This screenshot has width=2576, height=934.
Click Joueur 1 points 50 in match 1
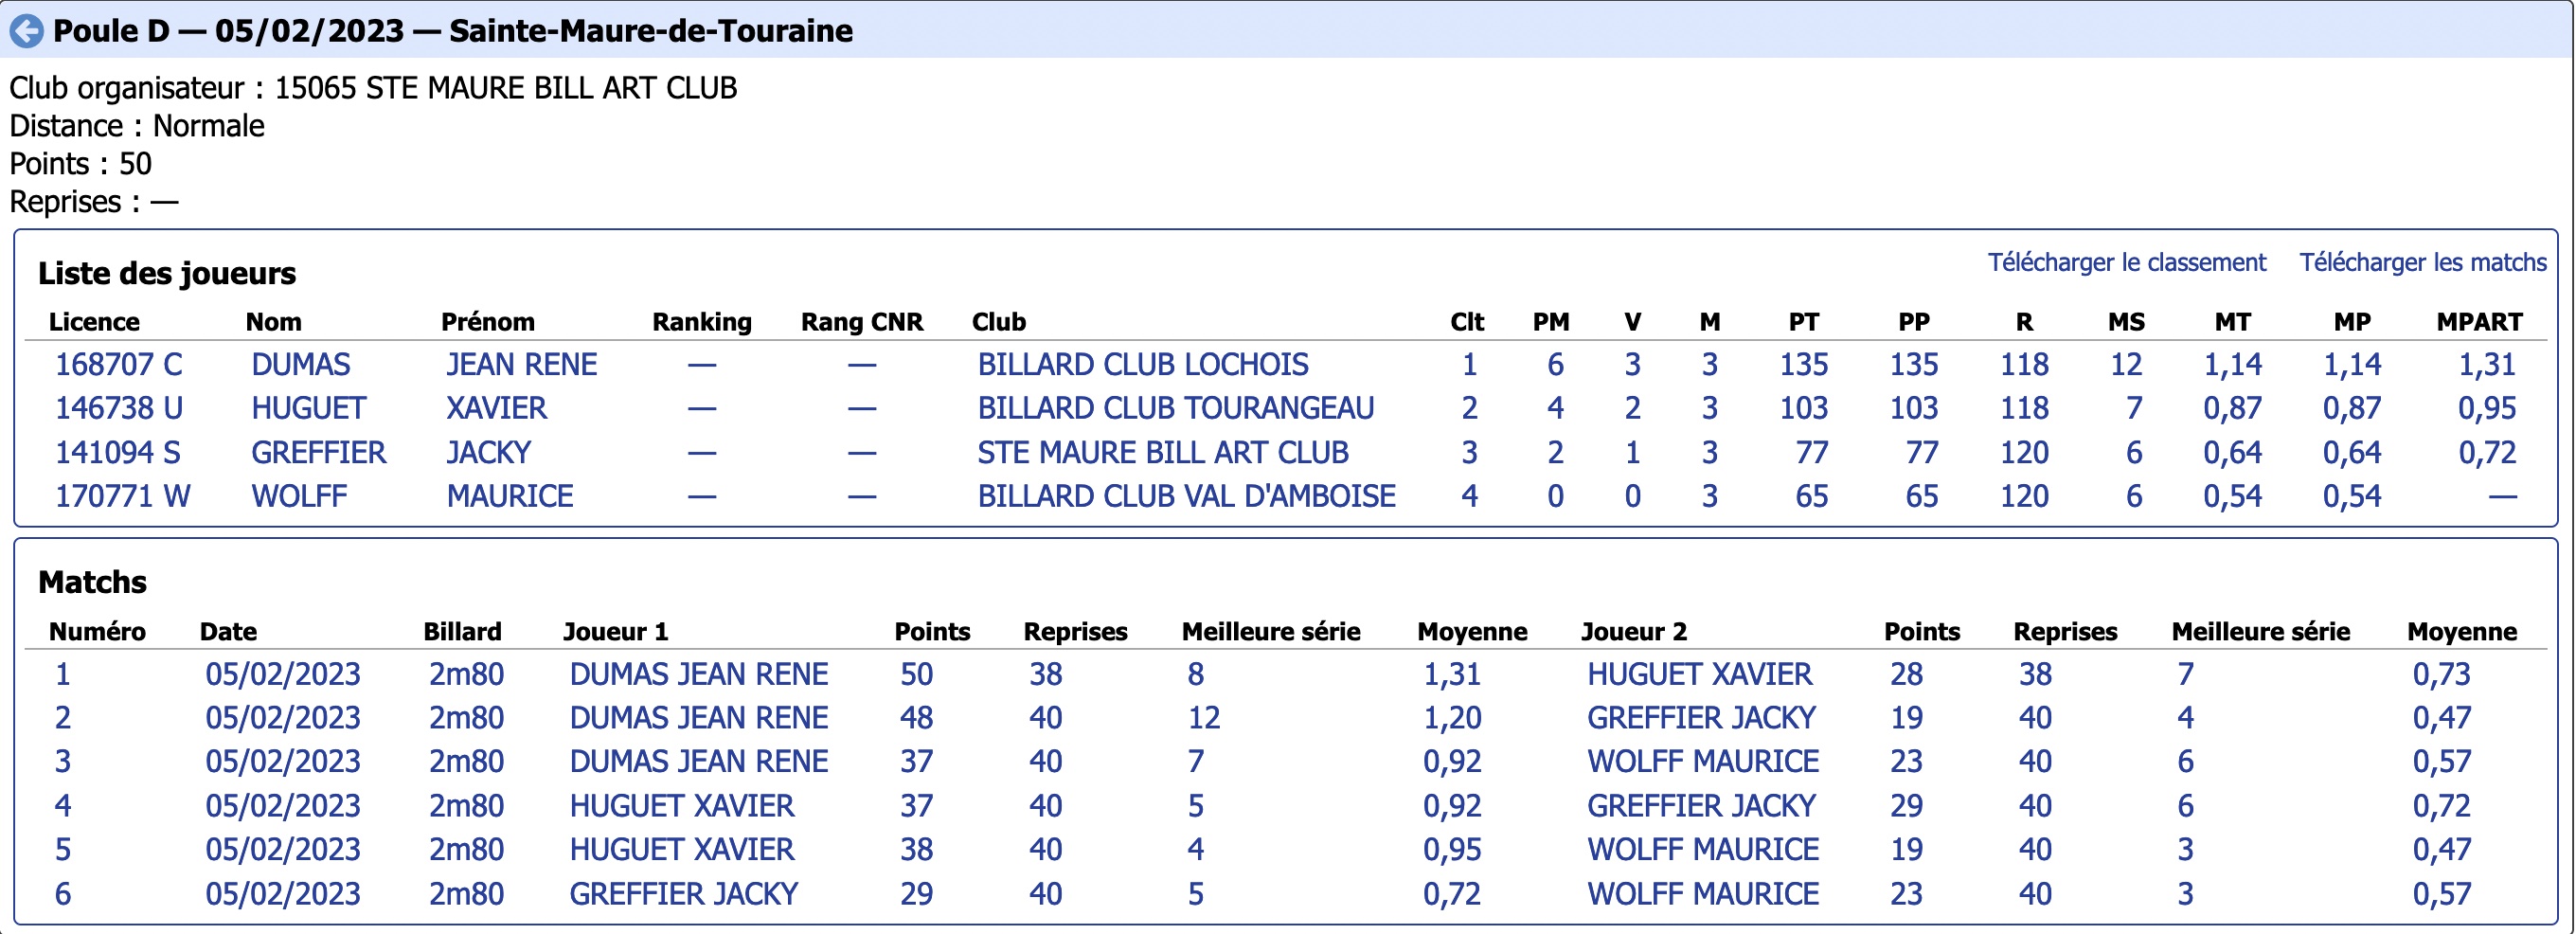(916, 674)
